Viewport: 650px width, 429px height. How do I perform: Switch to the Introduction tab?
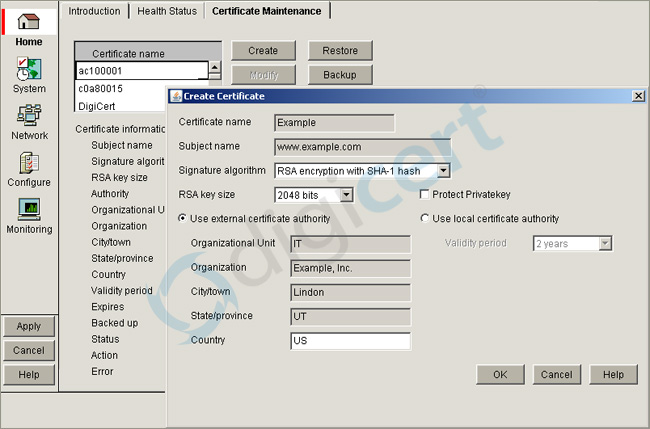pyautogui.click(x=94, y=11)
